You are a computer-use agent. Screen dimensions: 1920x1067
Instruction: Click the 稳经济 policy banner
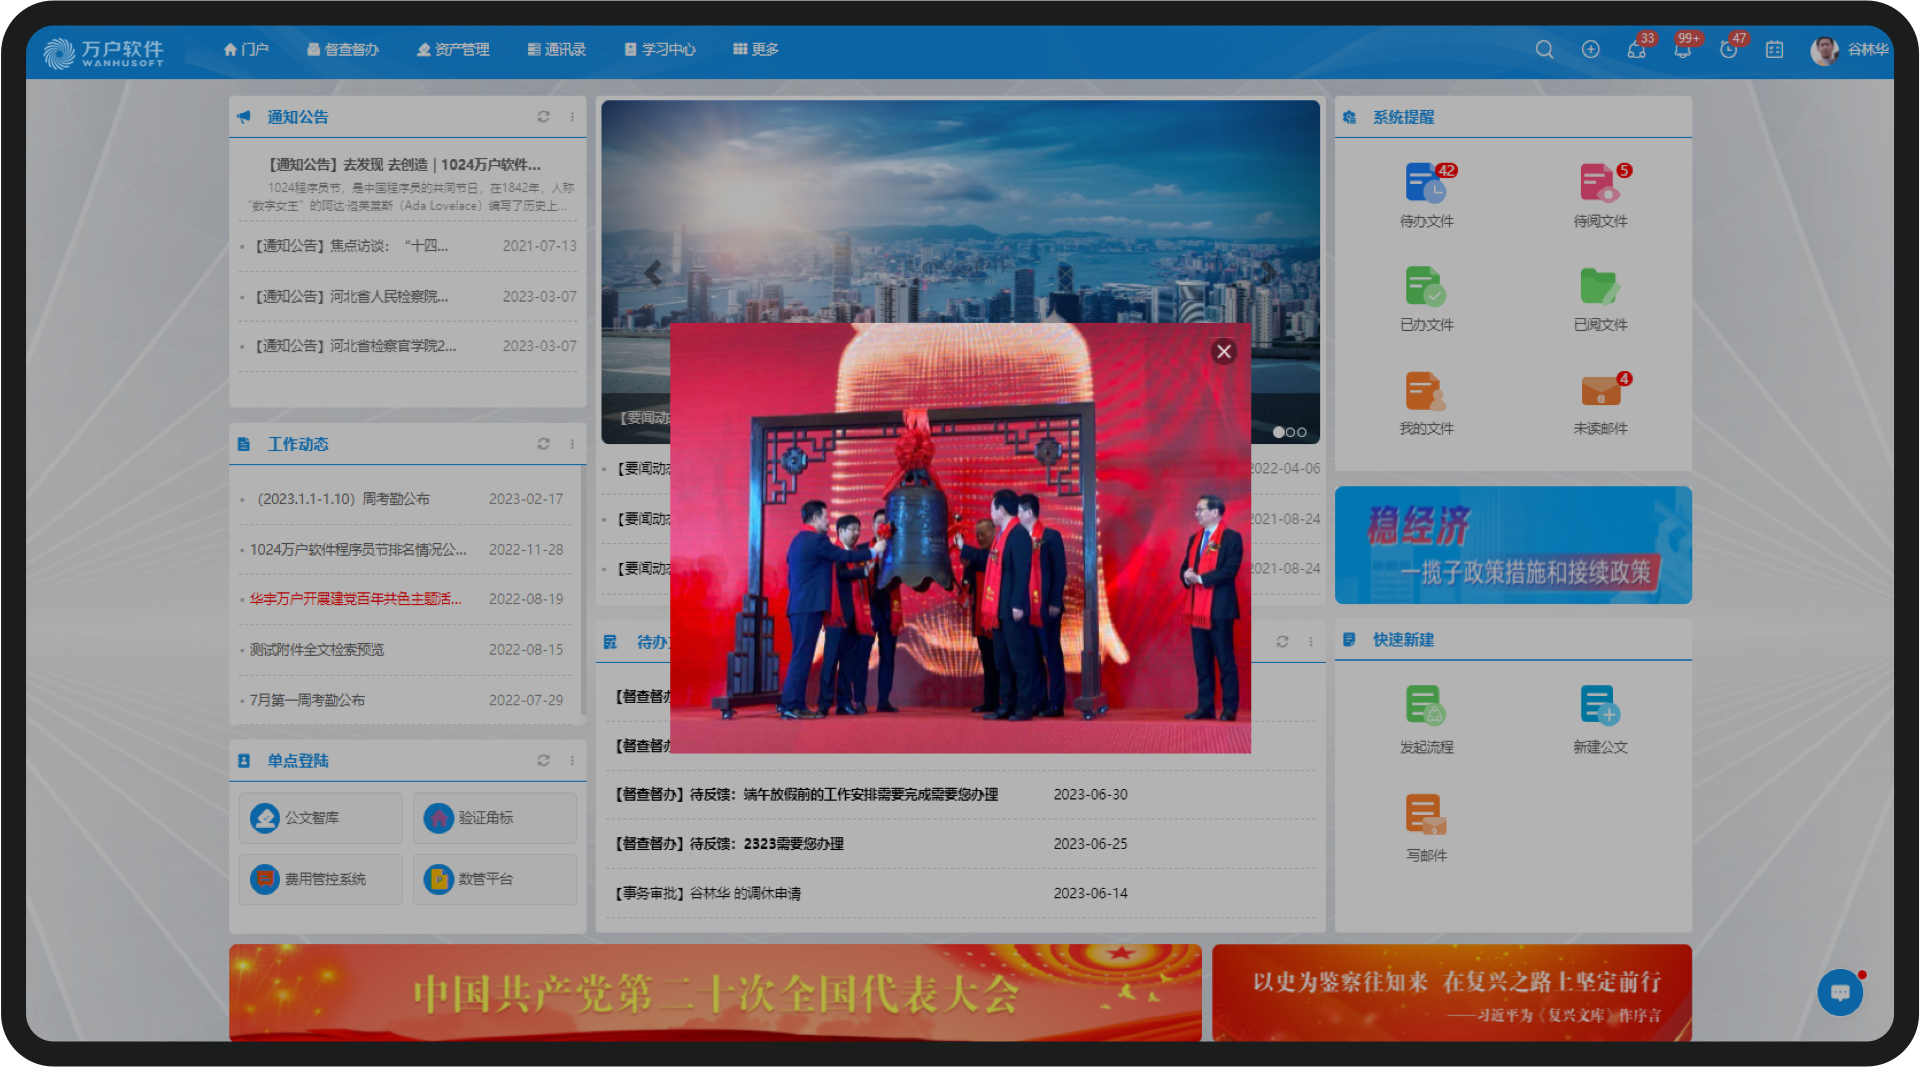[1513, 545]
